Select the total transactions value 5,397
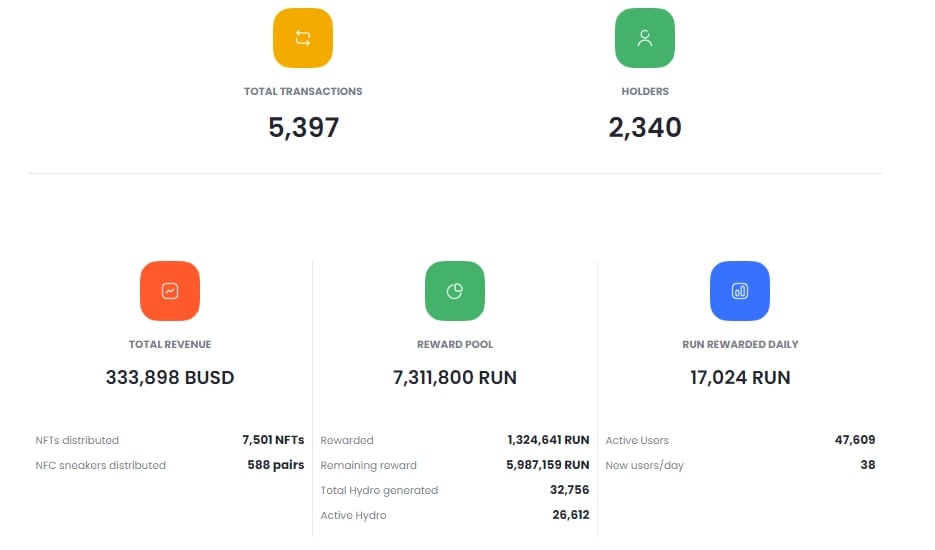The height and width of the screenshot is (550, 935). 304,128
